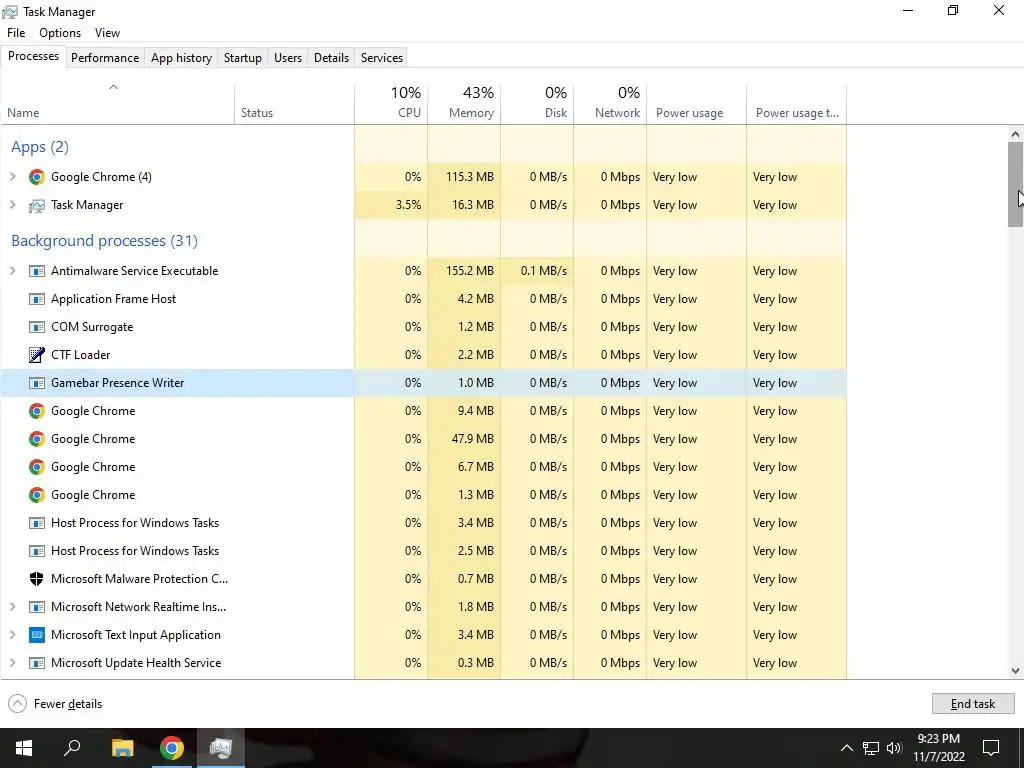Sort processes by CPU column
Viewport: 1024px width, 768px height.
(x=391, y=103)
